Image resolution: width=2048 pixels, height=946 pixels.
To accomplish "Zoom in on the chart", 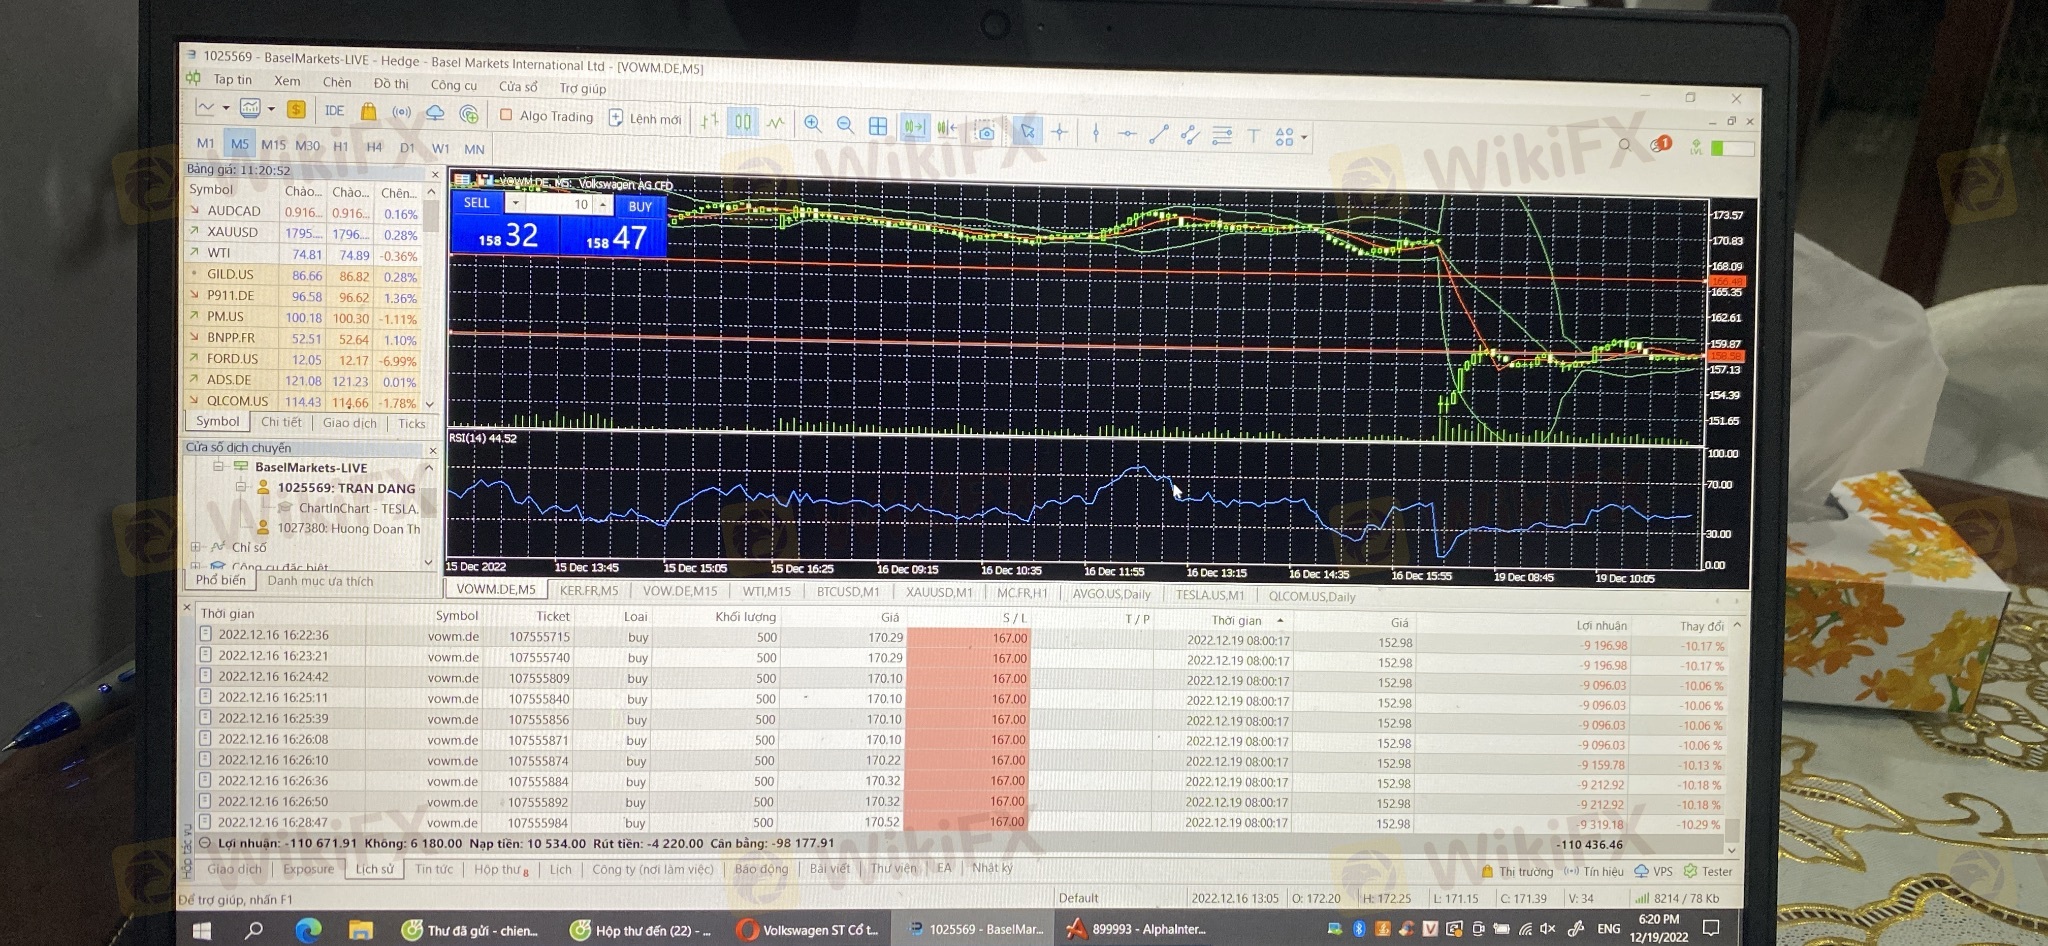I will click(x=813, y=124).
